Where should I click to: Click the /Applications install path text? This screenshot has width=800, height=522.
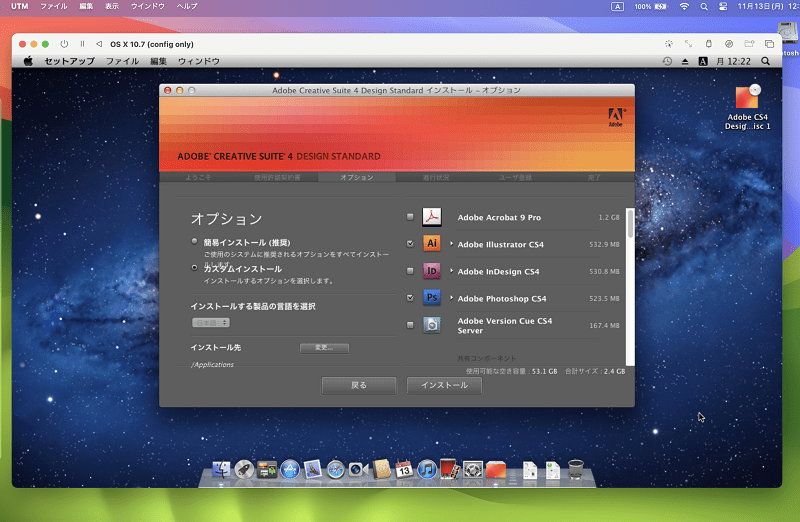(x=212, y=364)
